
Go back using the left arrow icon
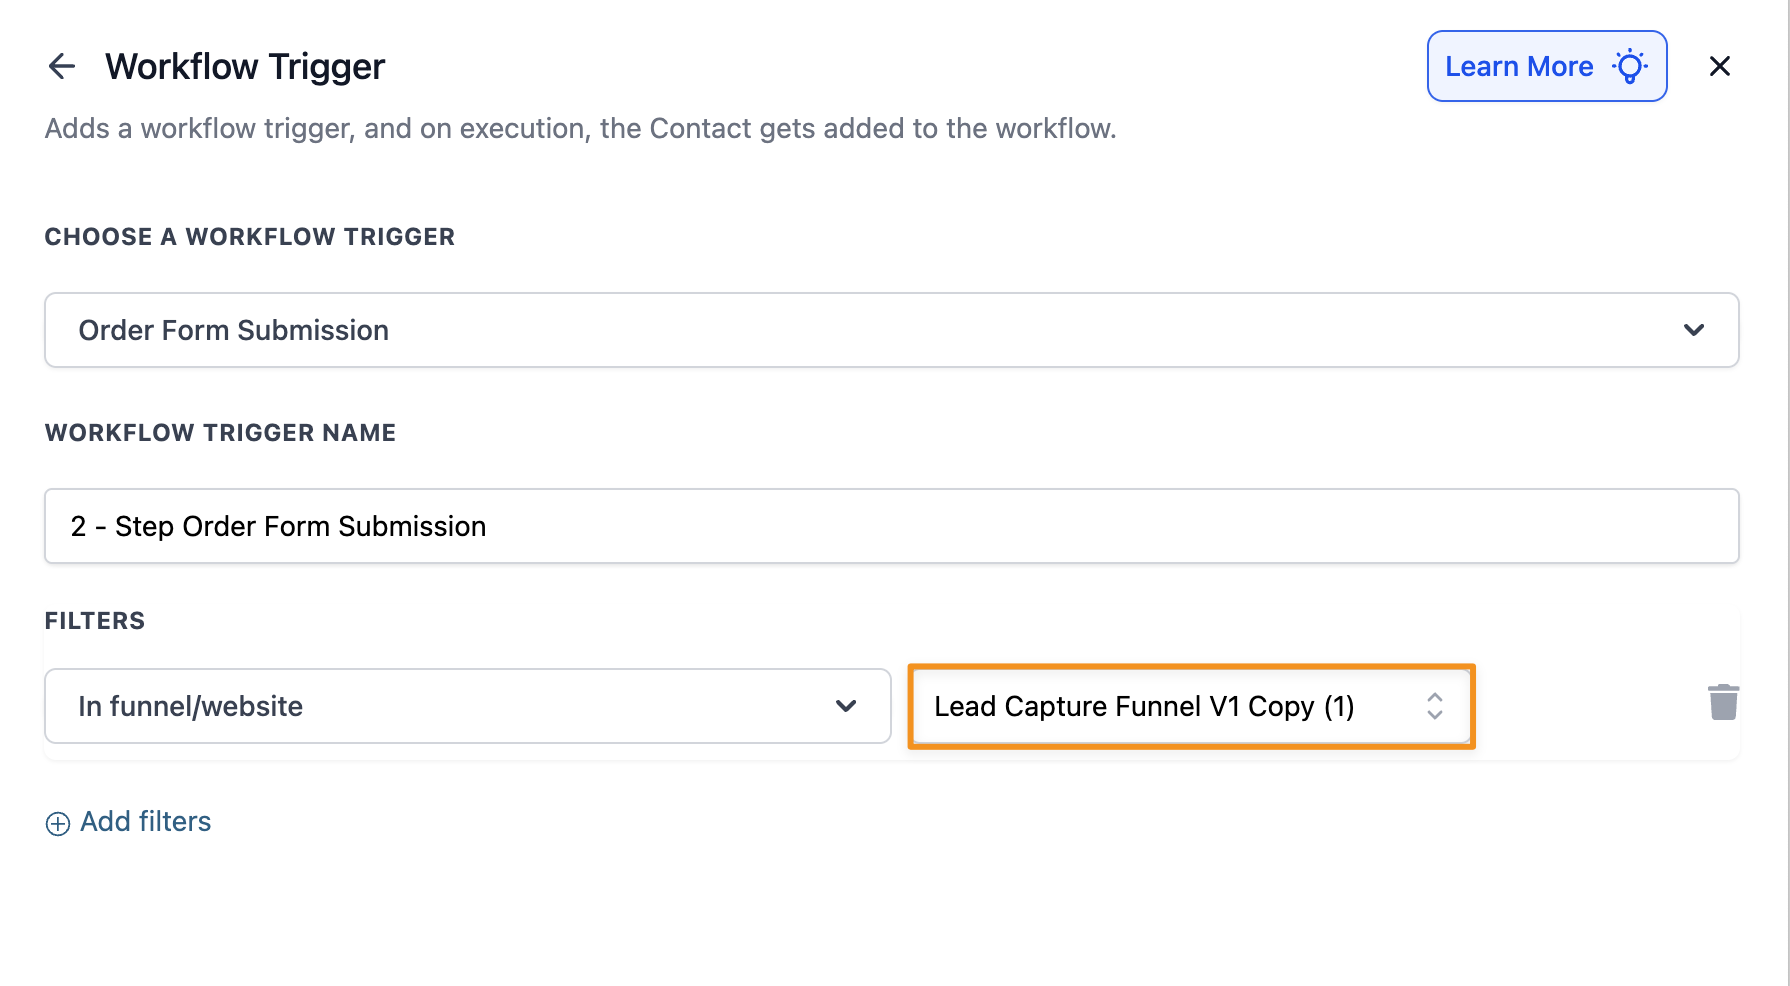pyautogui.click(x=62, y=66)
